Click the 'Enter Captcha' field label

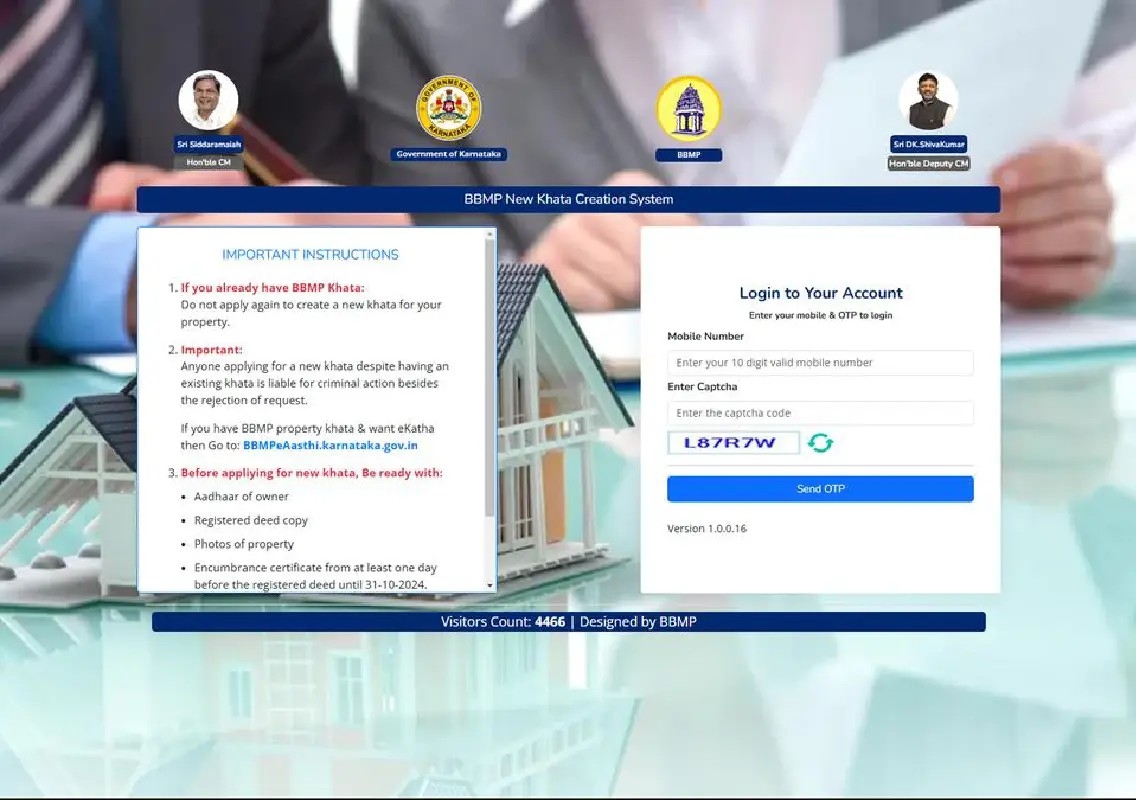pos(702,387)
